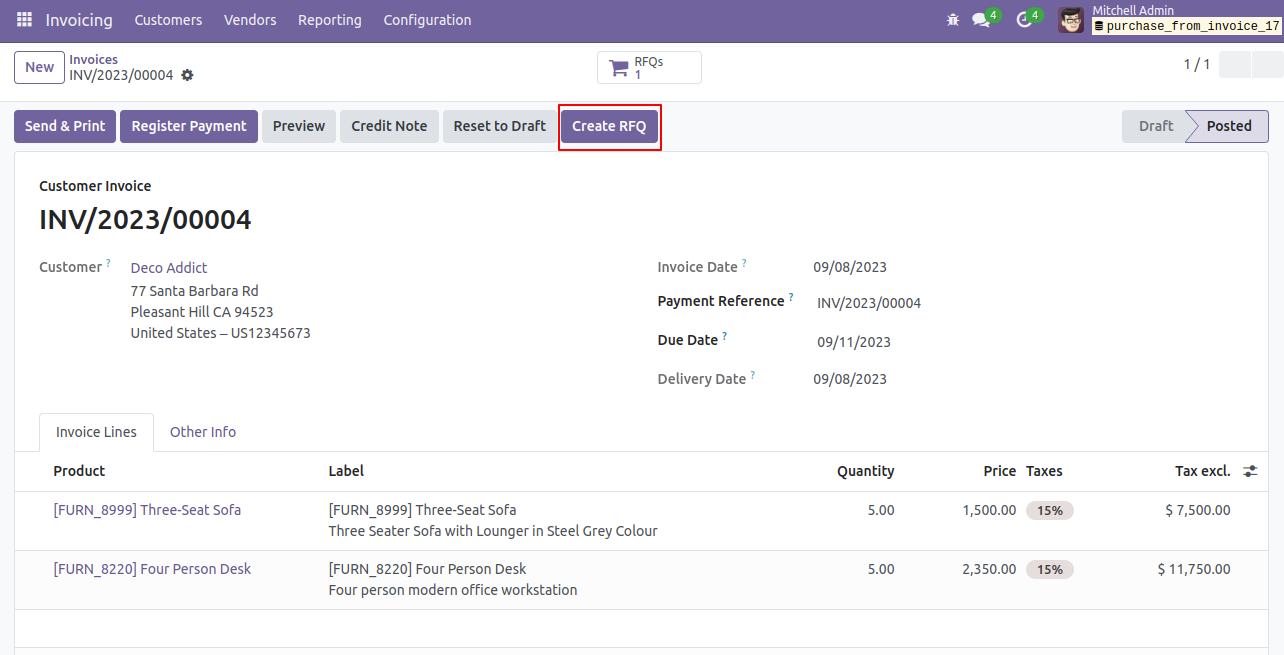Screen dimensions: 1284x655
Task: Click Reset to Draft button
Action: coord(500,126)
